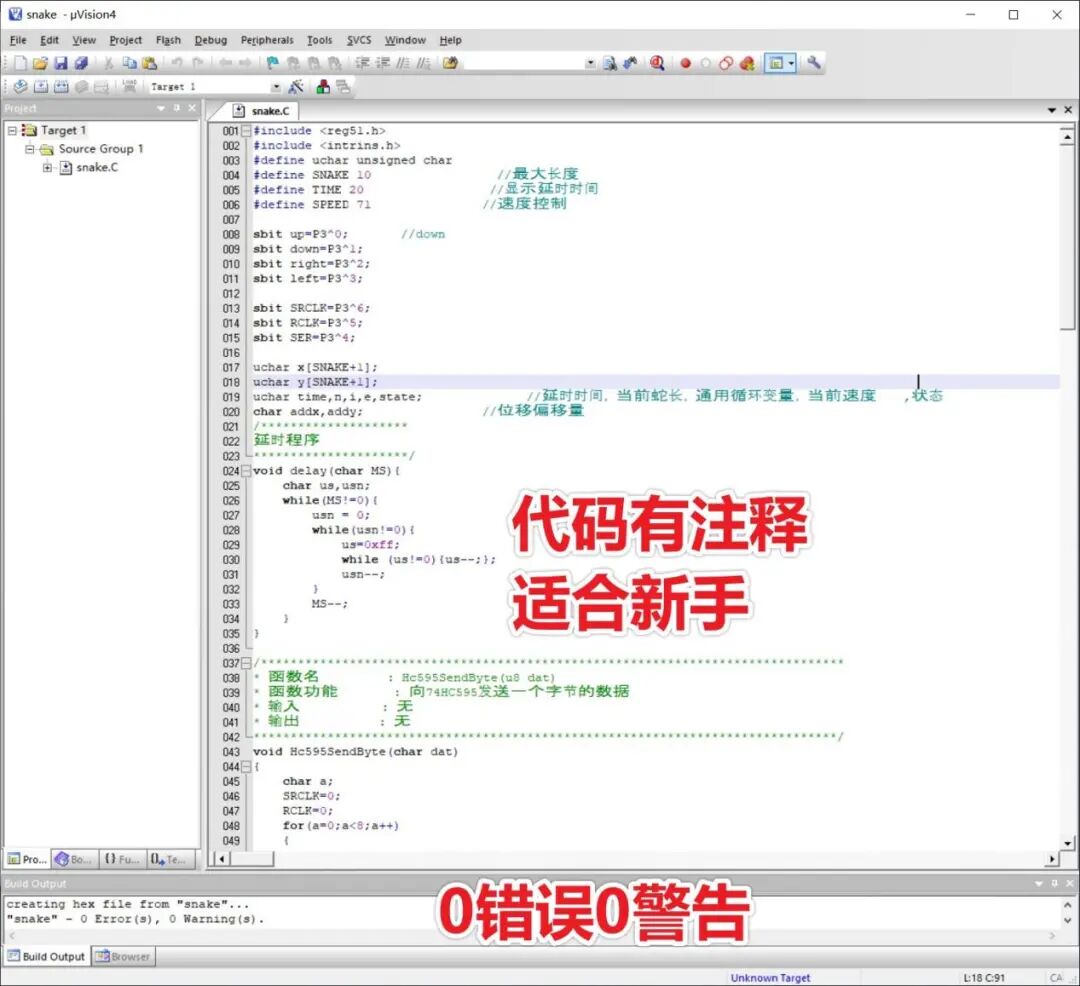The width and height of the screenshot is (1080, 986).
Task: Open the Peripherals menu
Action: point(267,40)
